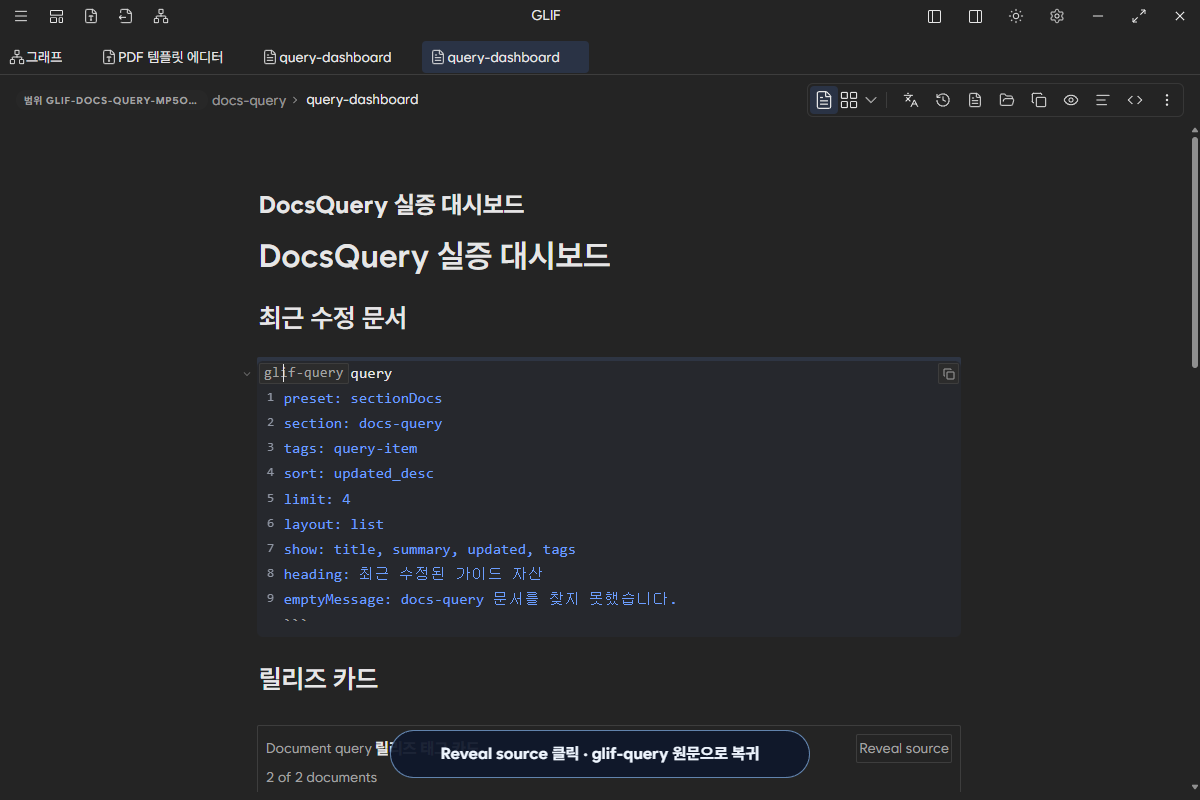Click the large 'DocsQuery 실증 대시보드' title
The image size is (1200, 800).
pos(434,256)
